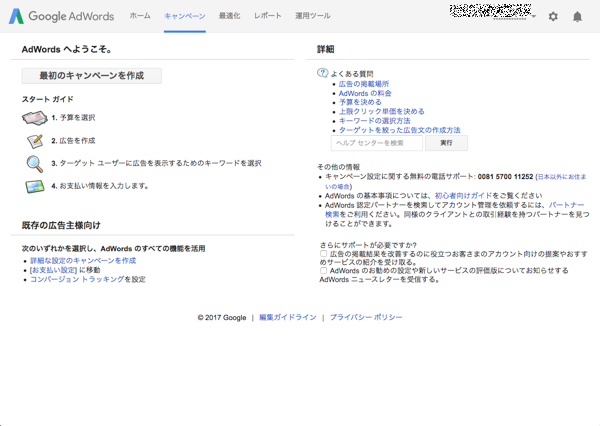Screen dimensions: 600x426
Task: Click the © 2017 Google text
Action: (x=222, y=318)
